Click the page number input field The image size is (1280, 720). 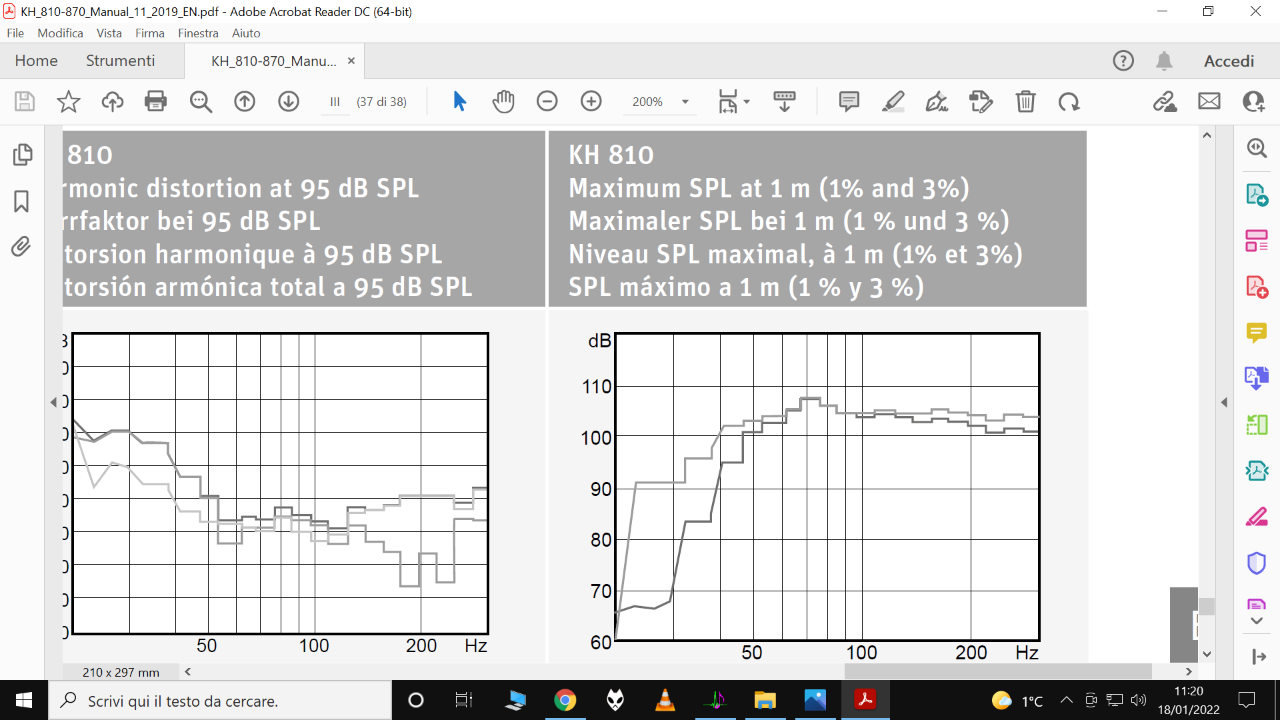click(x=335, y=101)
